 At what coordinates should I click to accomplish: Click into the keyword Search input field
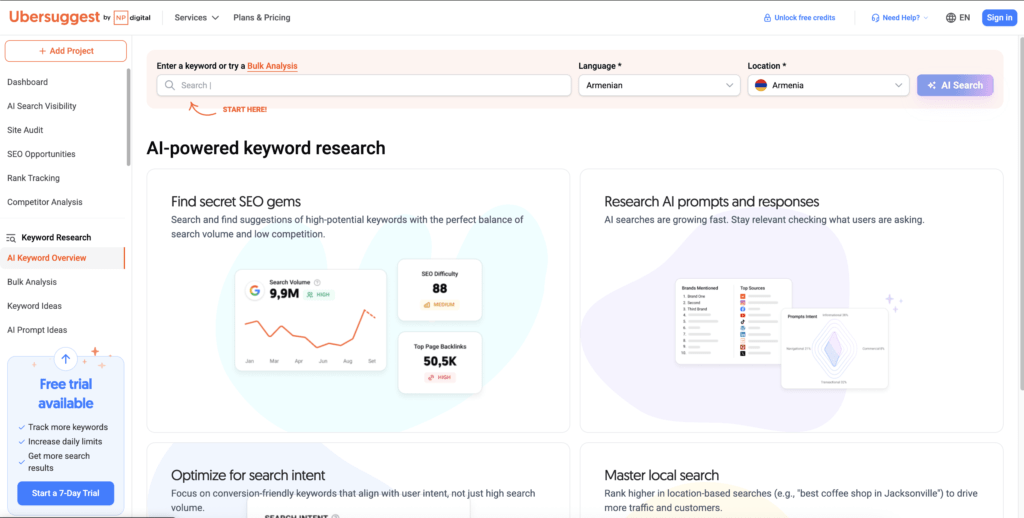[364, 86]
